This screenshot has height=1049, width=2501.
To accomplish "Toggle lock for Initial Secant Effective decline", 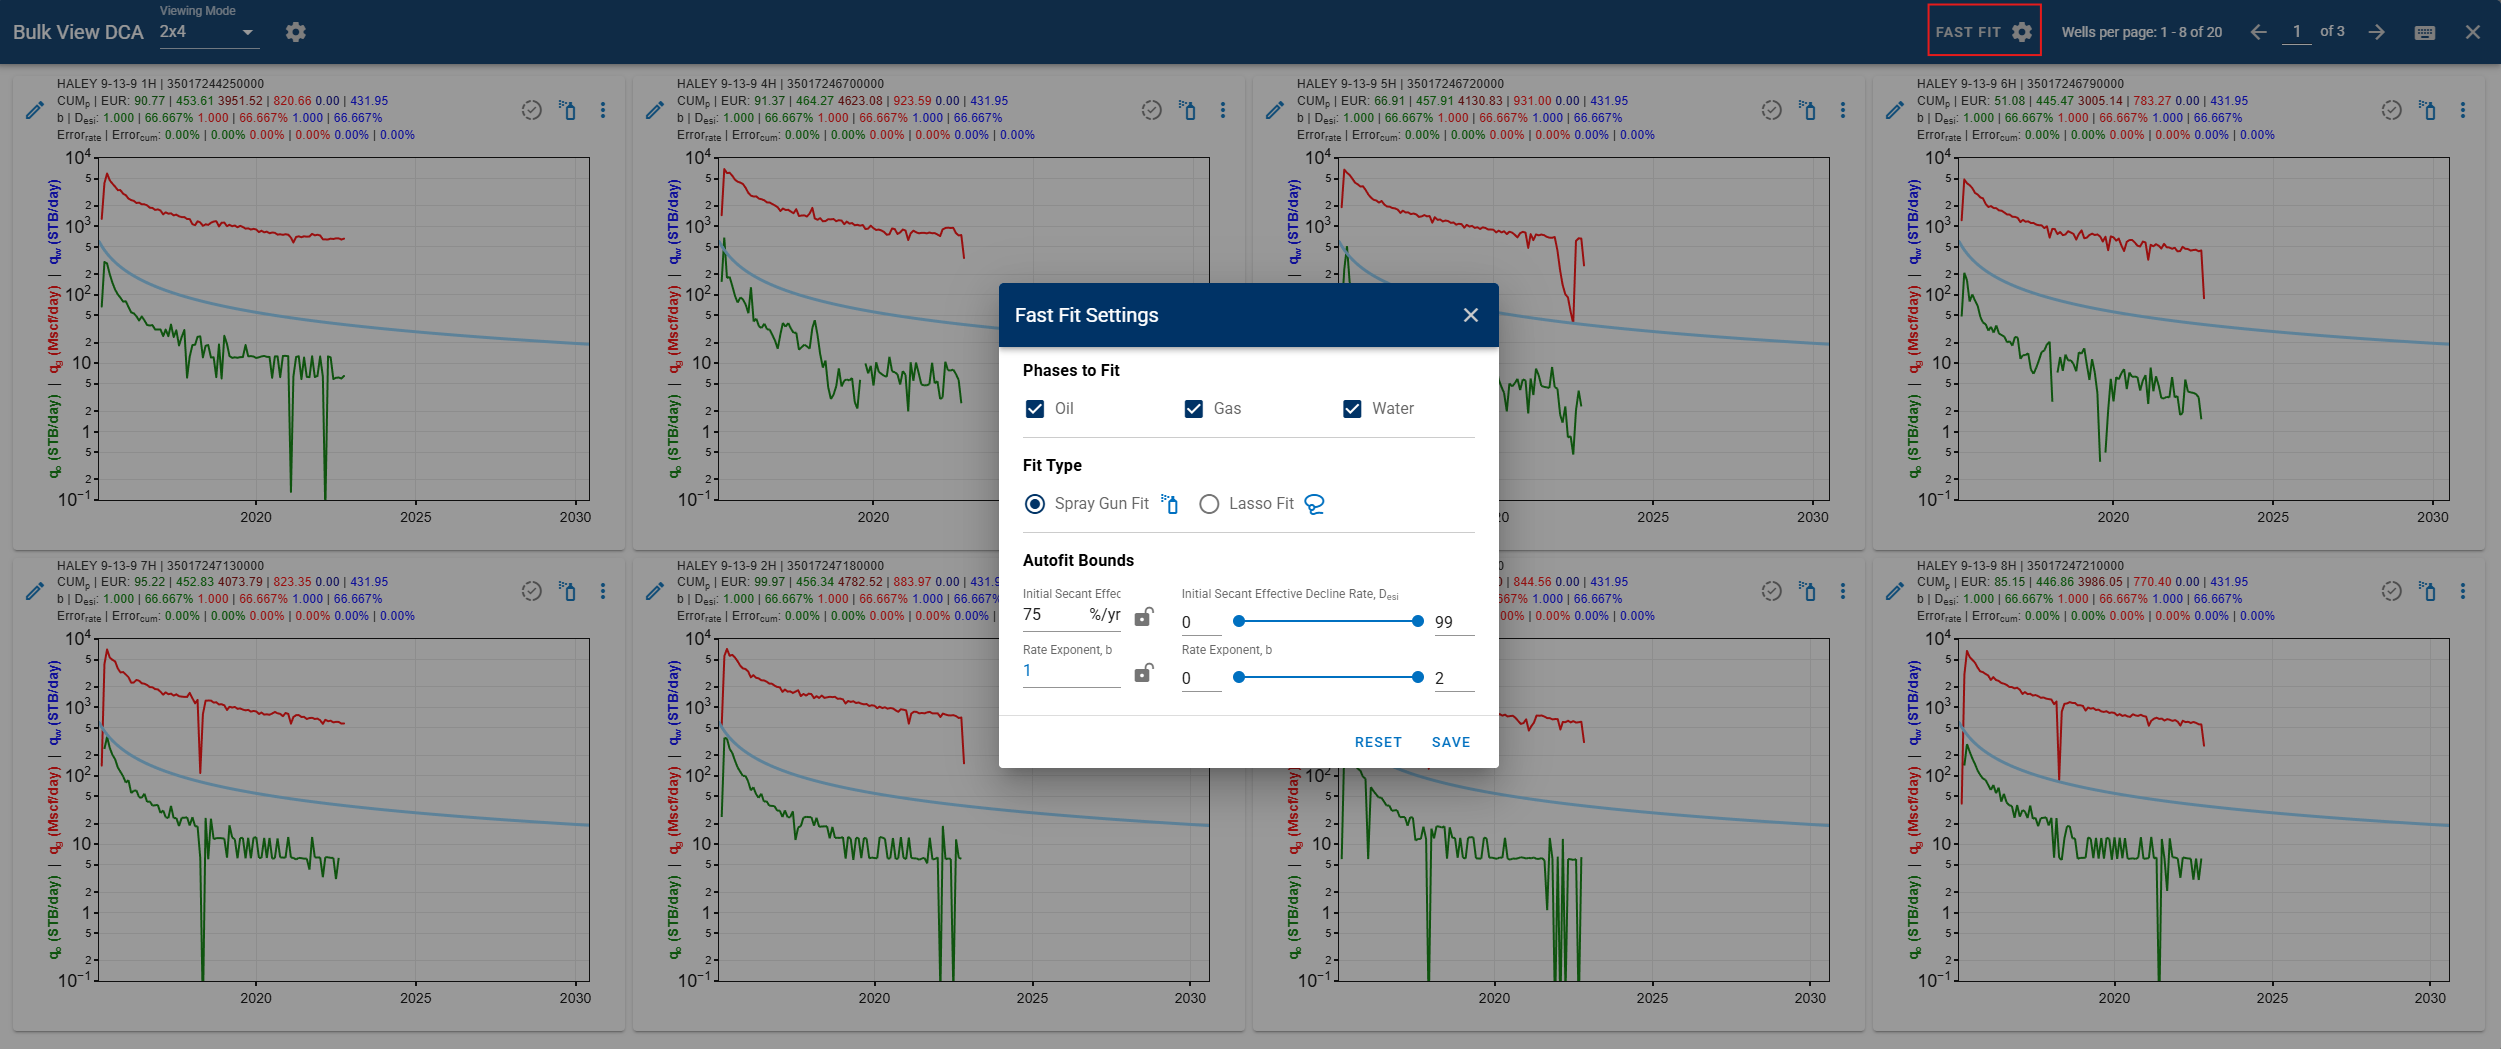I will click(1144, 617).
